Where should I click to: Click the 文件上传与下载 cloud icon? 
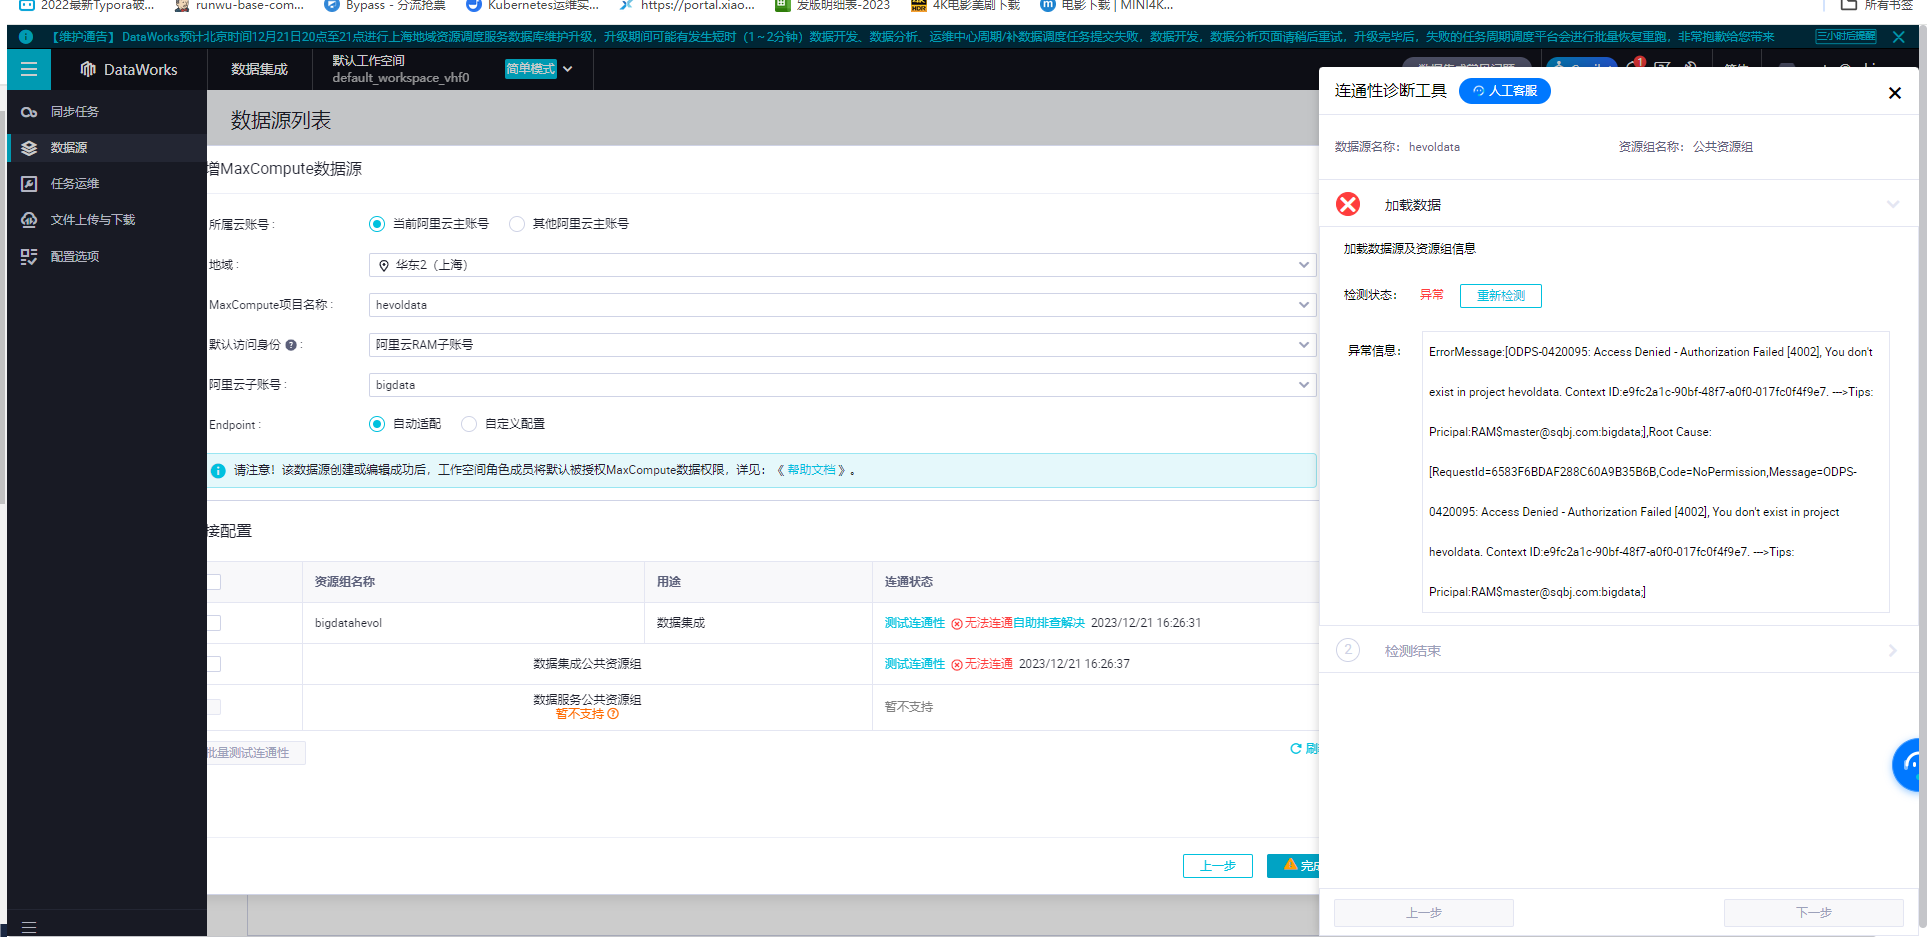[x=29, y=220]
